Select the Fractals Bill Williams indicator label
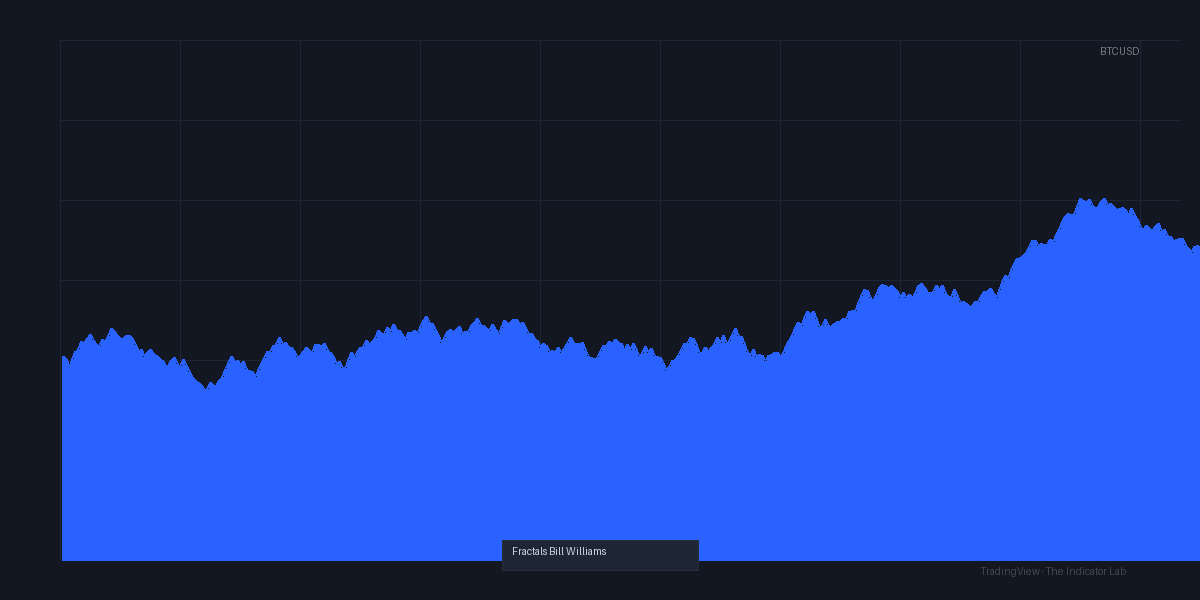This screenshot has width=1200, height=600. tap(559, 552)
